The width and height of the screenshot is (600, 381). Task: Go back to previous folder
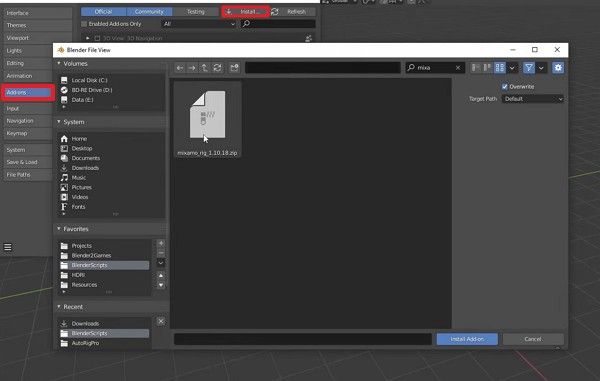tap(180, 68)
